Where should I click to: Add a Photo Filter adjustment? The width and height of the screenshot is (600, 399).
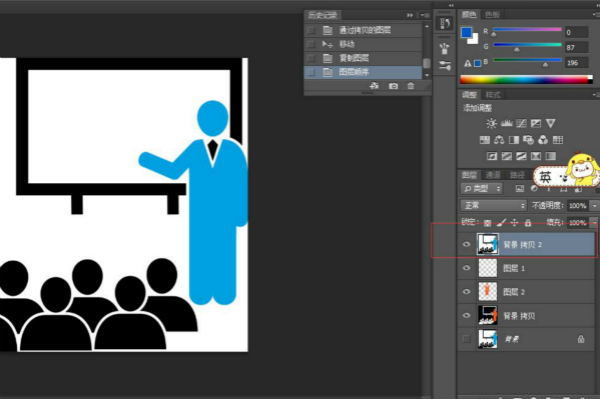528,140
